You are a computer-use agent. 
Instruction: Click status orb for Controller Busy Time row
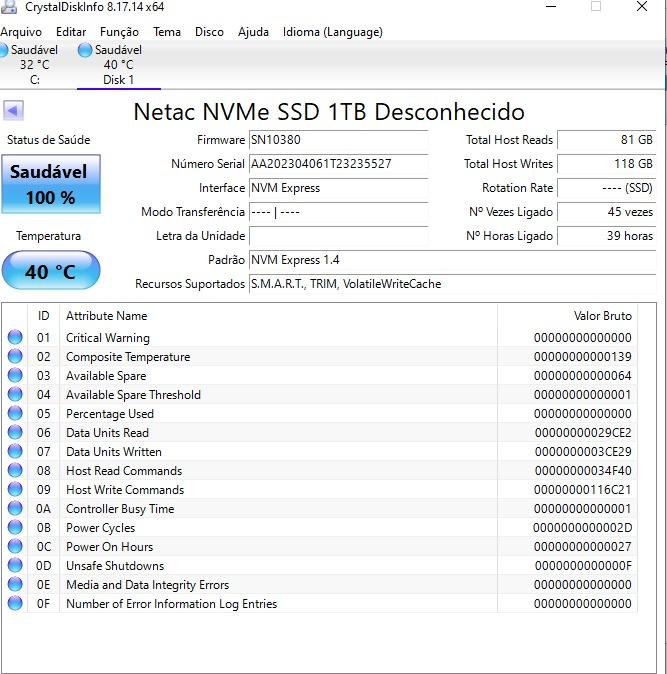tap(15, 508)
